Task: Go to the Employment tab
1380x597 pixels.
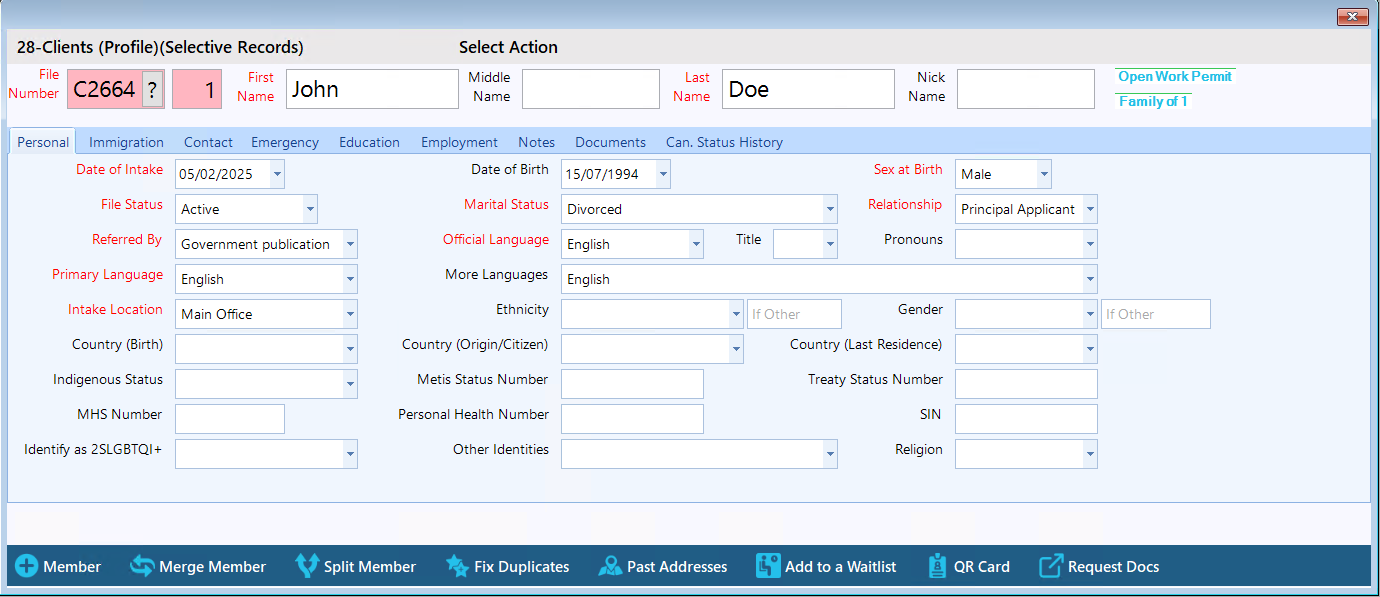Action: tap(459, 142)
